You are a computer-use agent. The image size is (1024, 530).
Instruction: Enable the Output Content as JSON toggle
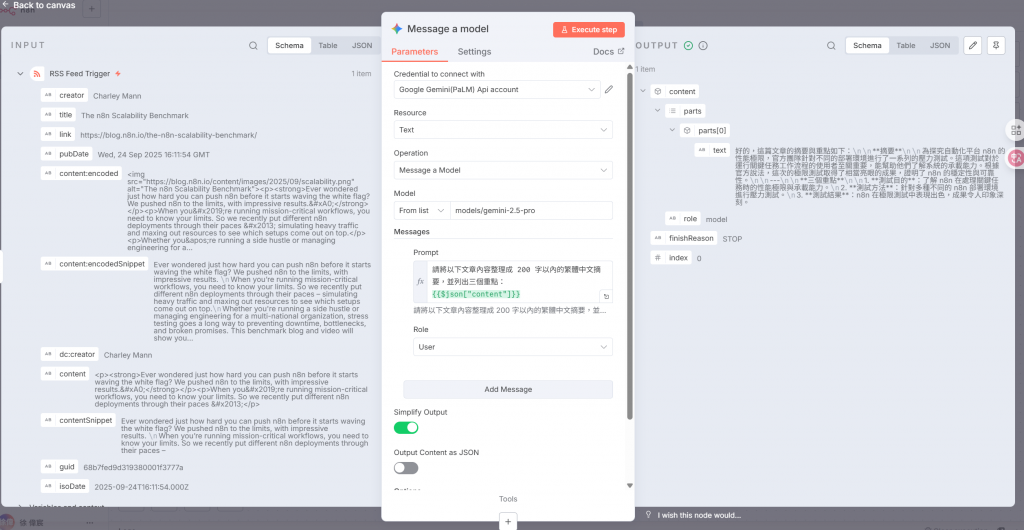tap(406, 468)
